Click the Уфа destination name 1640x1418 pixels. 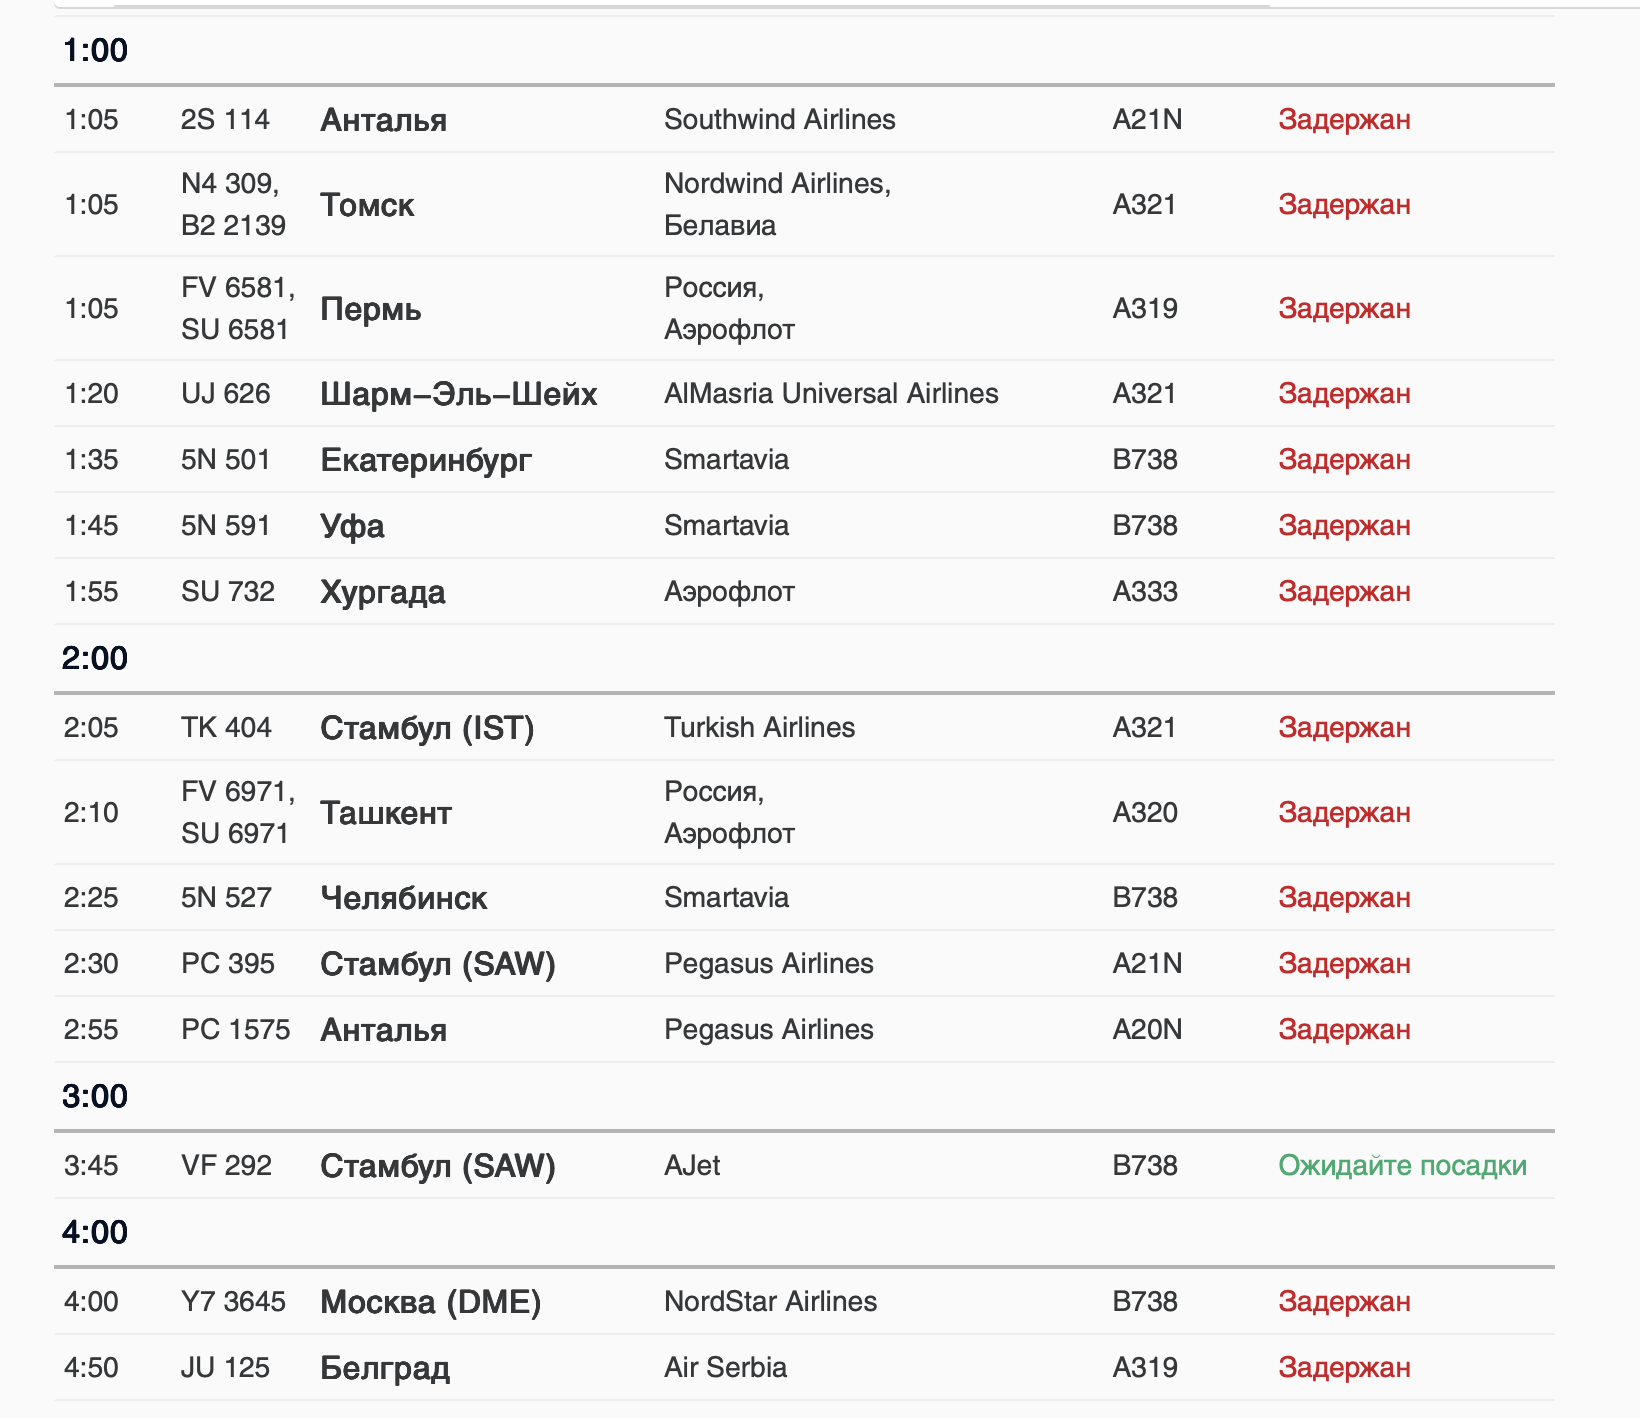click(x=352, y=526)
